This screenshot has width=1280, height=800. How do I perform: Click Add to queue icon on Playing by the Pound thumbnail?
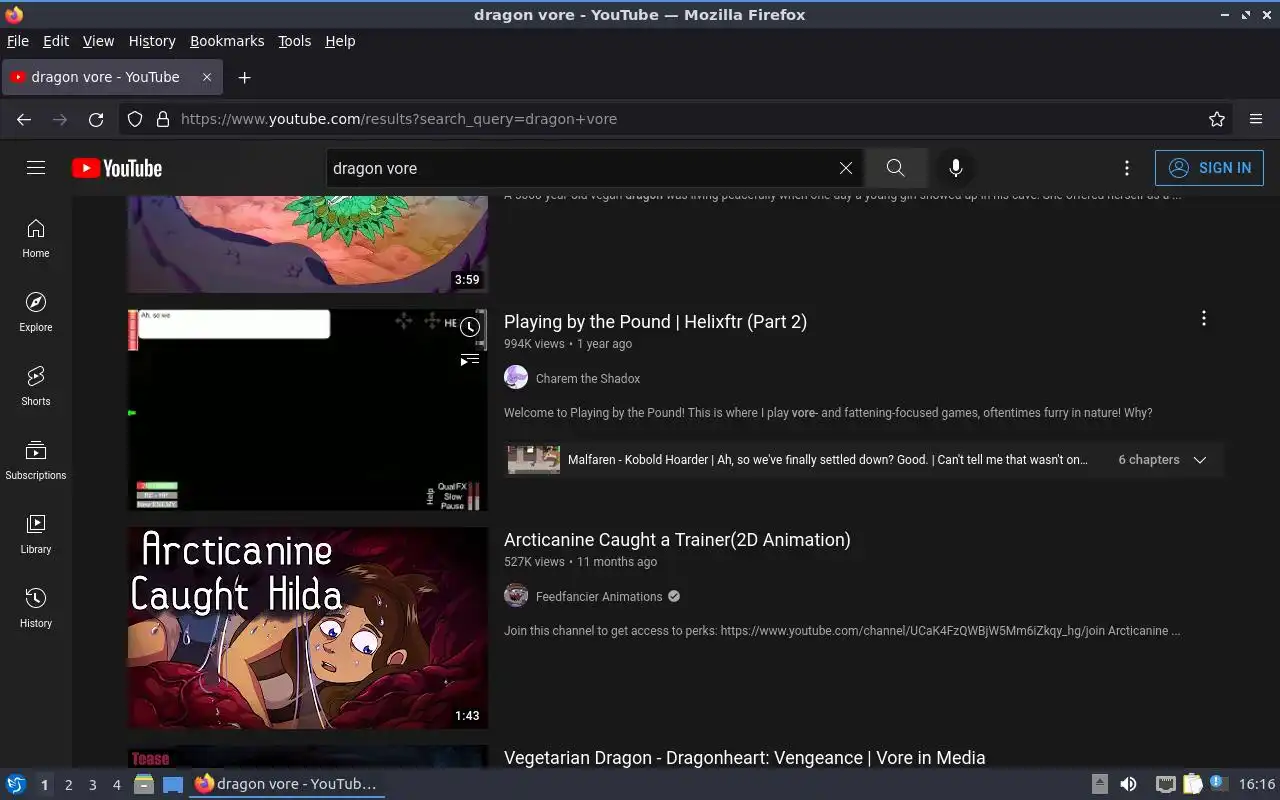click(470, 360)
